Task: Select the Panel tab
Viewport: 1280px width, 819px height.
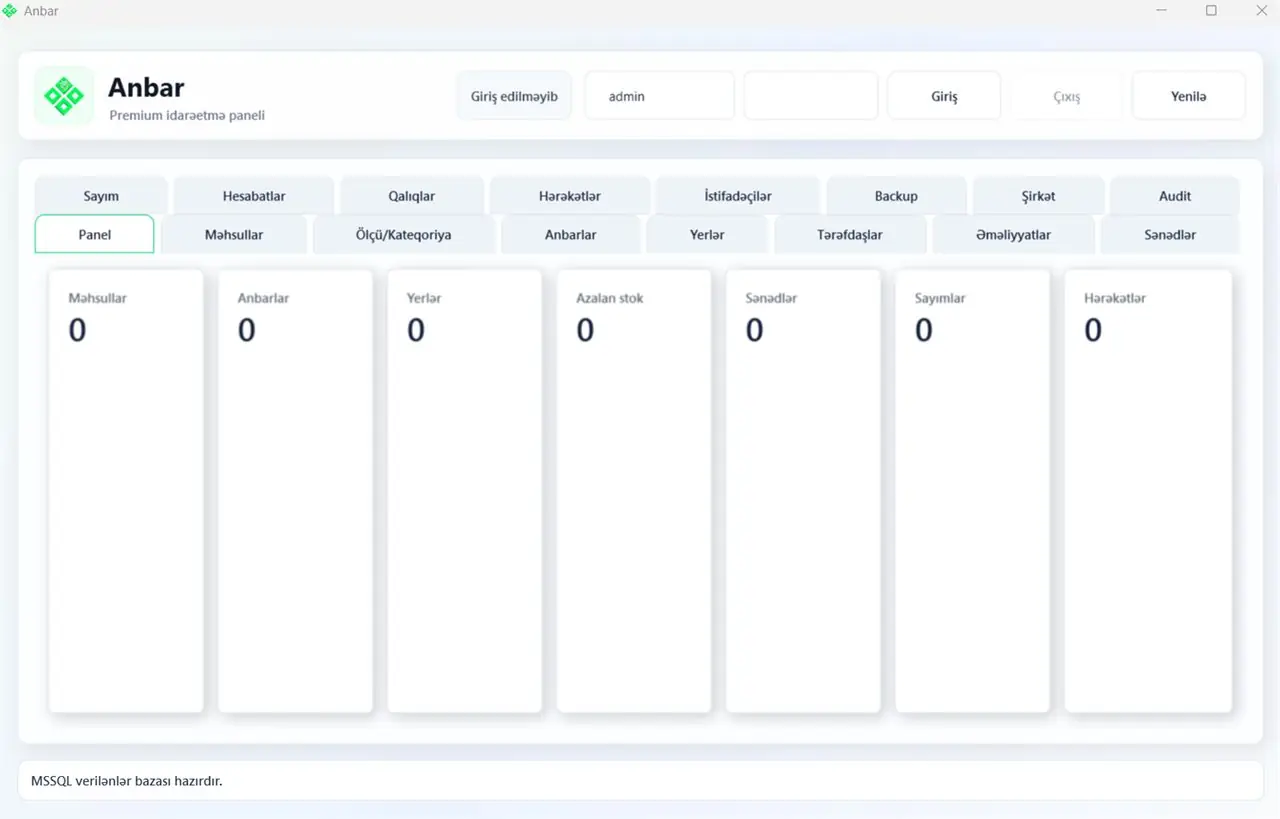Action: pos(95,234)
